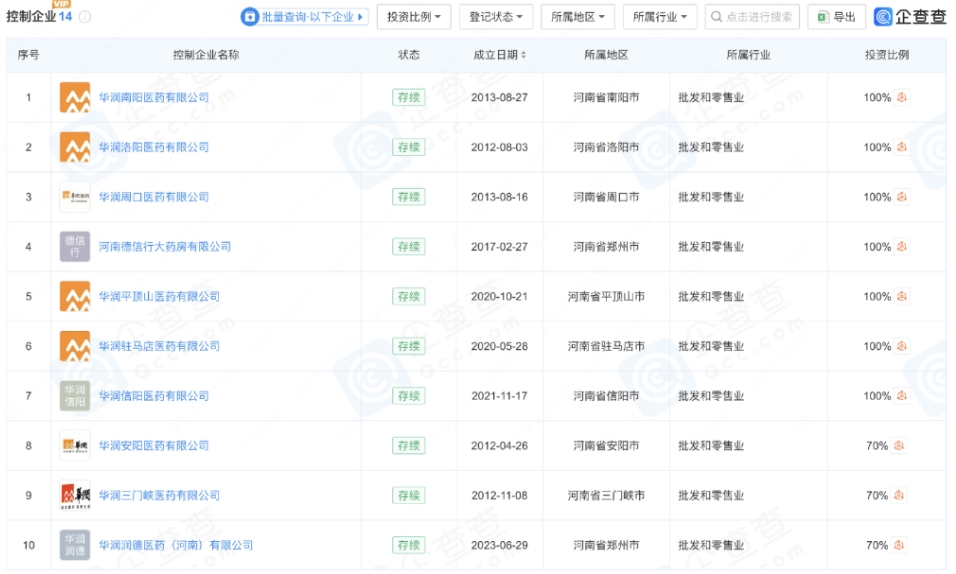Screen dimensions: 956x574
Task: Click the logo of 华润三门峡医药有限公司
Action: [x=75, y=495]
